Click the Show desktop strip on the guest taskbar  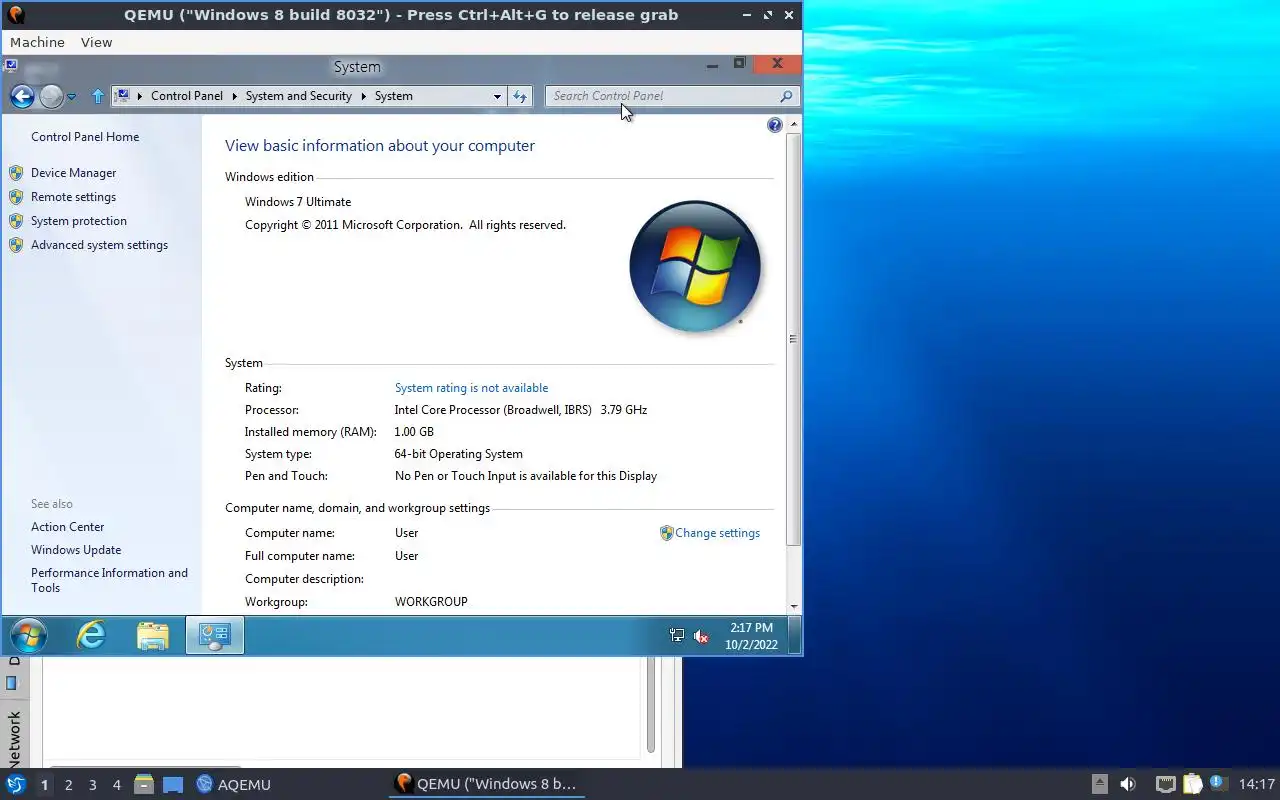795,635
